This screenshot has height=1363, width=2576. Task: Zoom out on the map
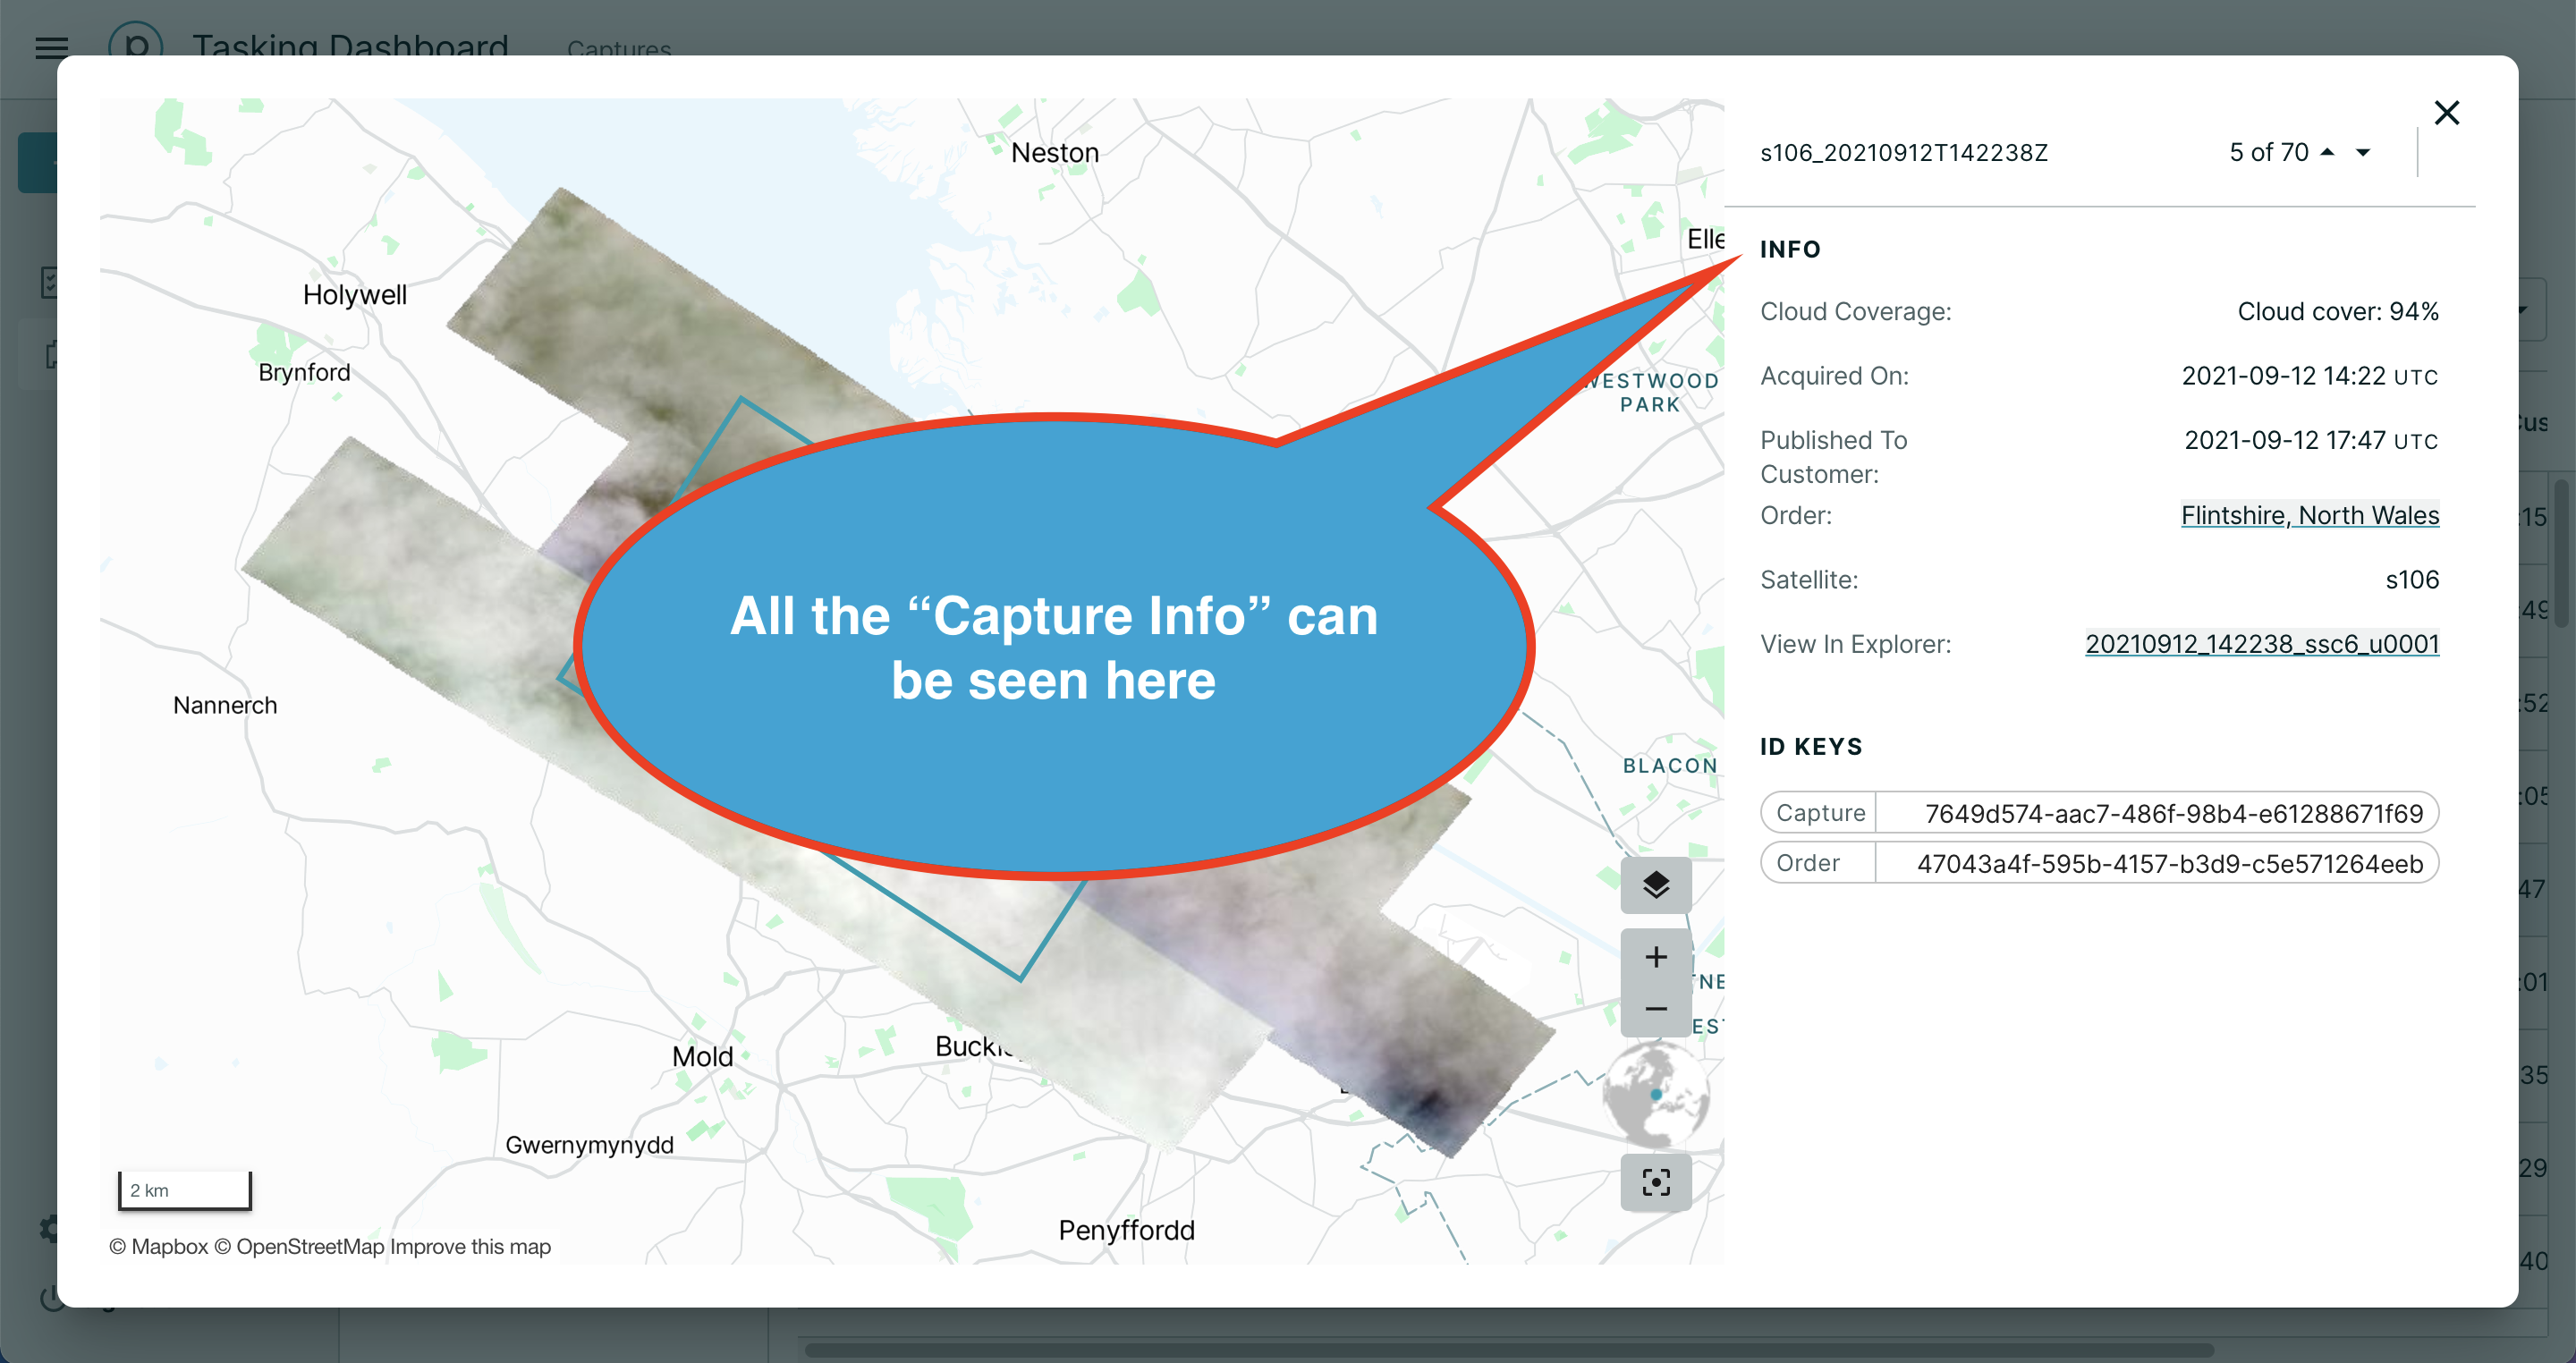[1656, 1010]
